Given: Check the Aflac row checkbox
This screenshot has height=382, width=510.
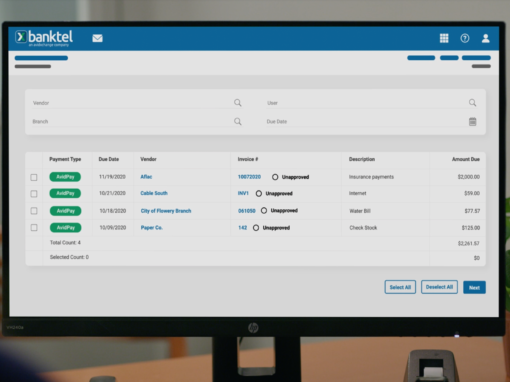Looking at the screenshot, I should pos(34,177).
